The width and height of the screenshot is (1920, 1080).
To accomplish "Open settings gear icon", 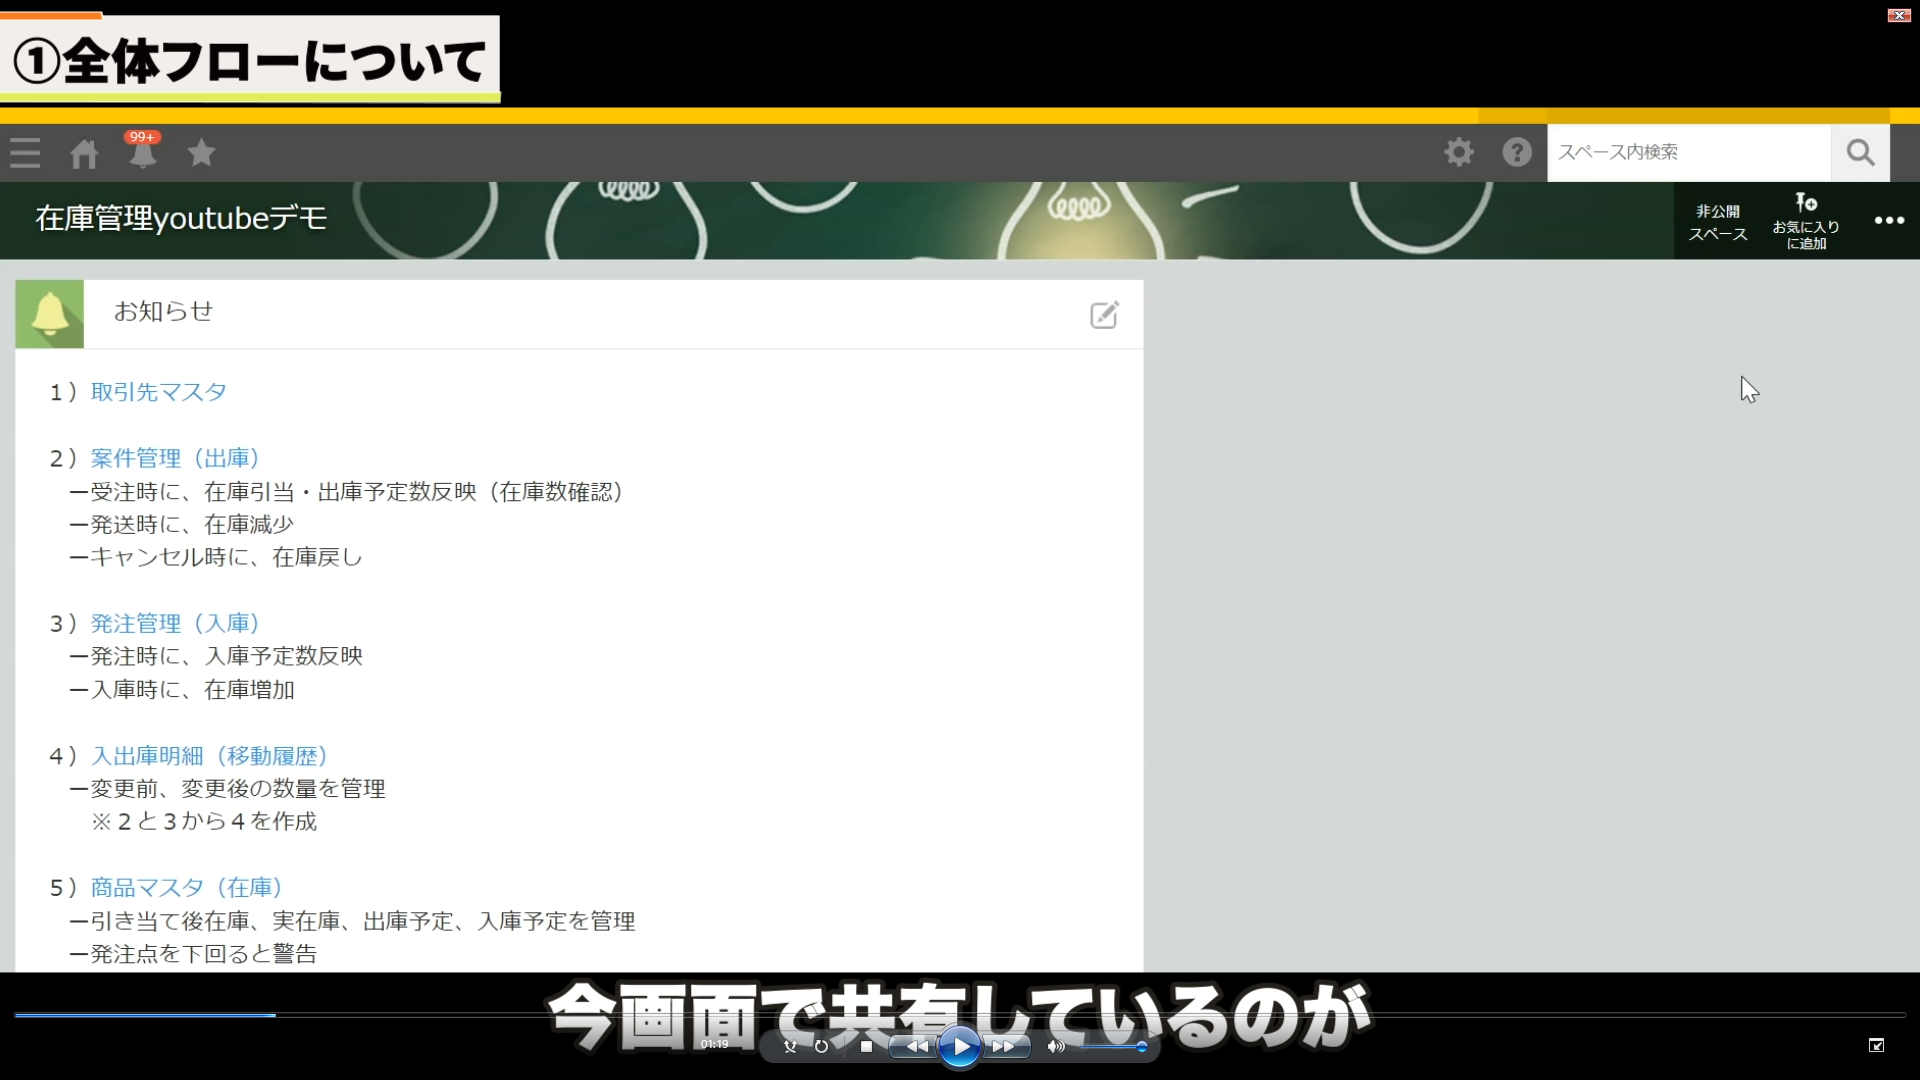I will click(x=1459, y=152).
